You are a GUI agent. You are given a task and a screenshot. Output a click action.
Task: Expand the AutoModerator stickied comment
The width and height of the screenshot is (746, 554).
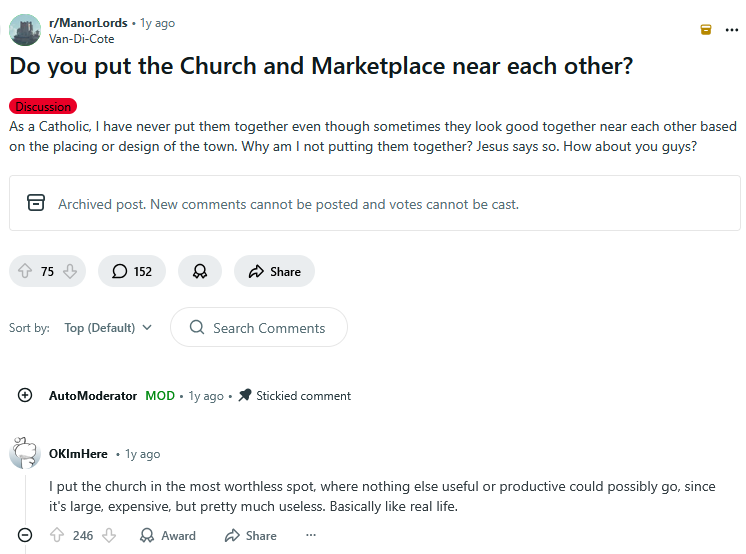click(25, 395)
